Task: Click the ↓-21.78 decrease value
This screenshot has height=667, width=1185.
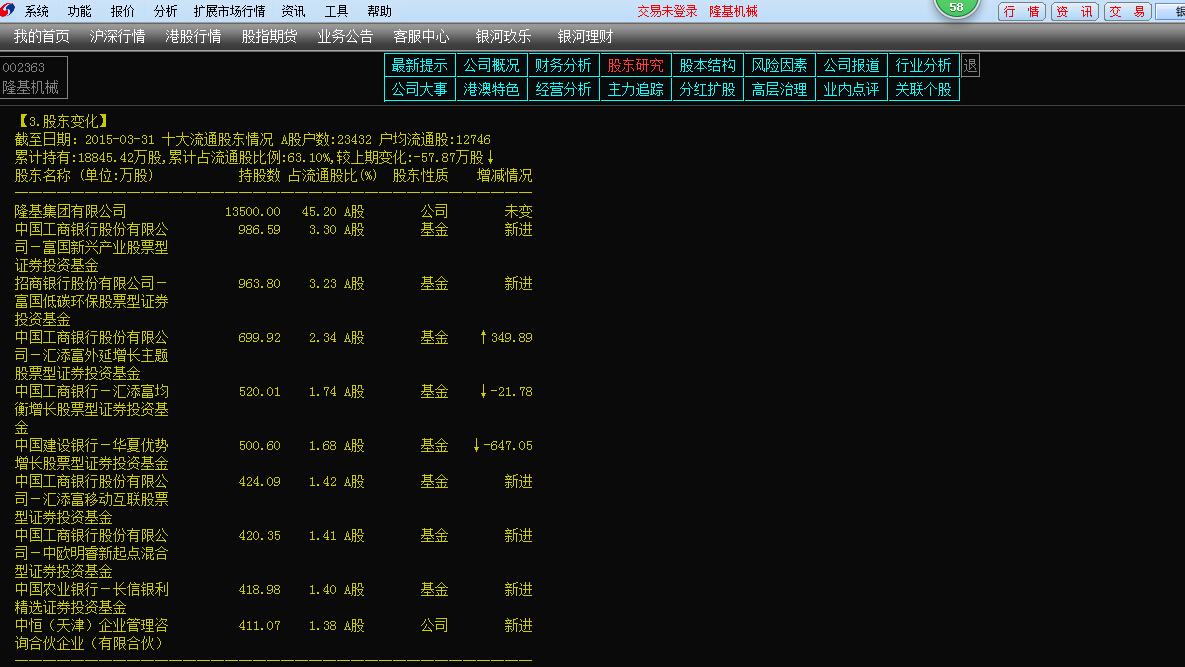Action: pyautogui.click(x=506, y=392)
